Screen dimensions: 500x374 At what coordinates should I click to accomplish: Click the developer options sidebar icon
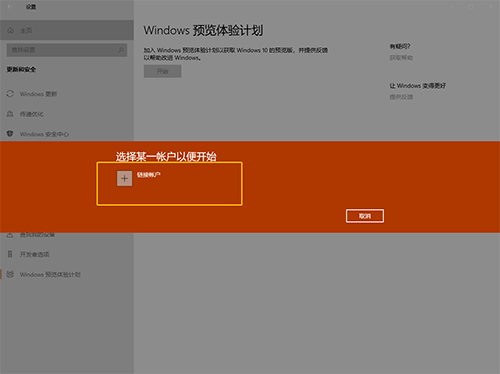tap(10, 254)
